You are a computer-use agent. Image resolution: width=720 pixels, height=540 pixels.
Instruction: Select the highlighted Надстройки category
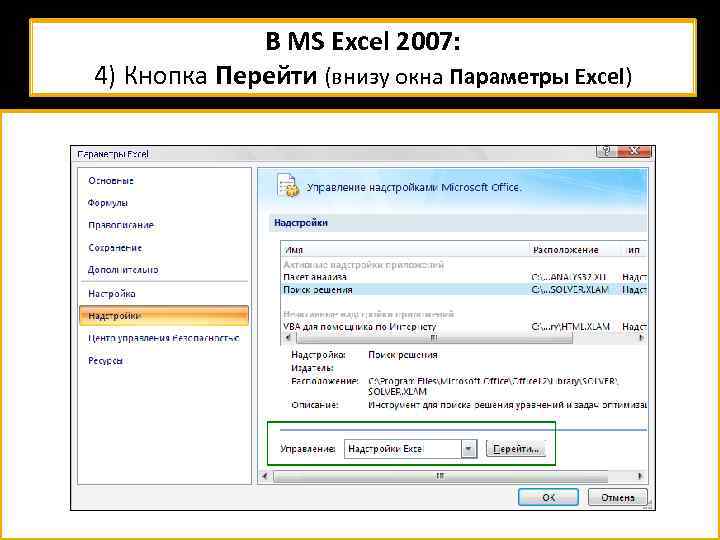[164, 316]
